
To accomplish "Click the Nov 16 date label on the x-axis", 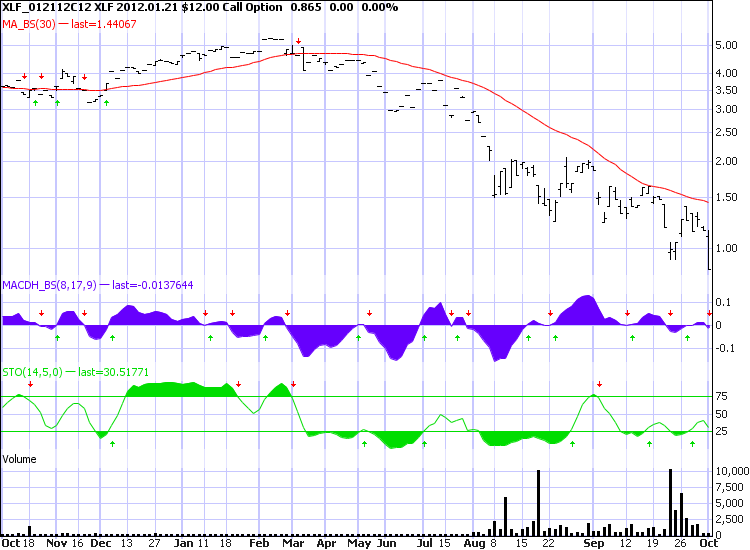I will (62, 544).
